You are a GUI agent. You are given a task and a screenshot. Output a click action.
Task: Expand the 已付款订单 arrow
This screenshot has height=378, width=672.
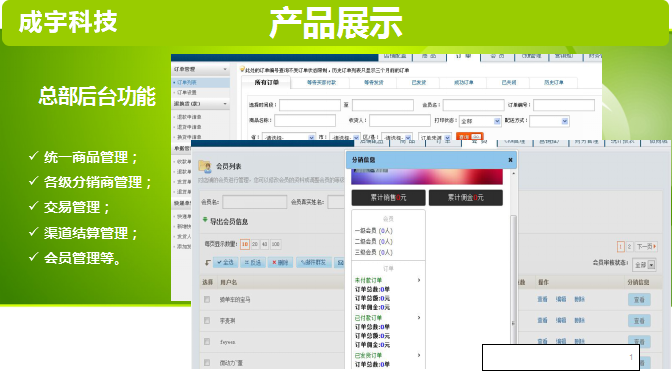(x=419, y=318)
